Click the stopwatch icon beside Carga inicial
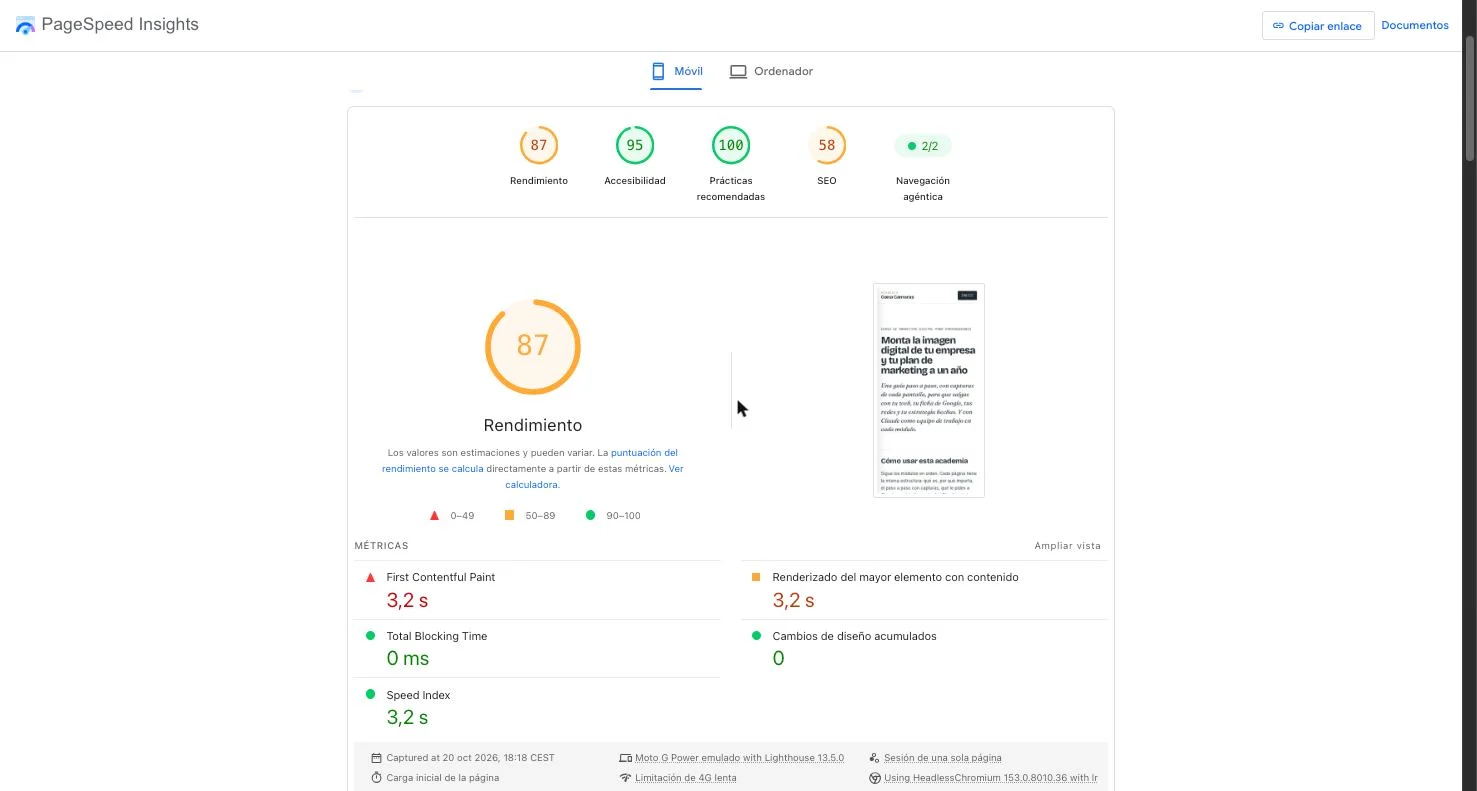The image size is (1477, 791). tap(377, 778)
